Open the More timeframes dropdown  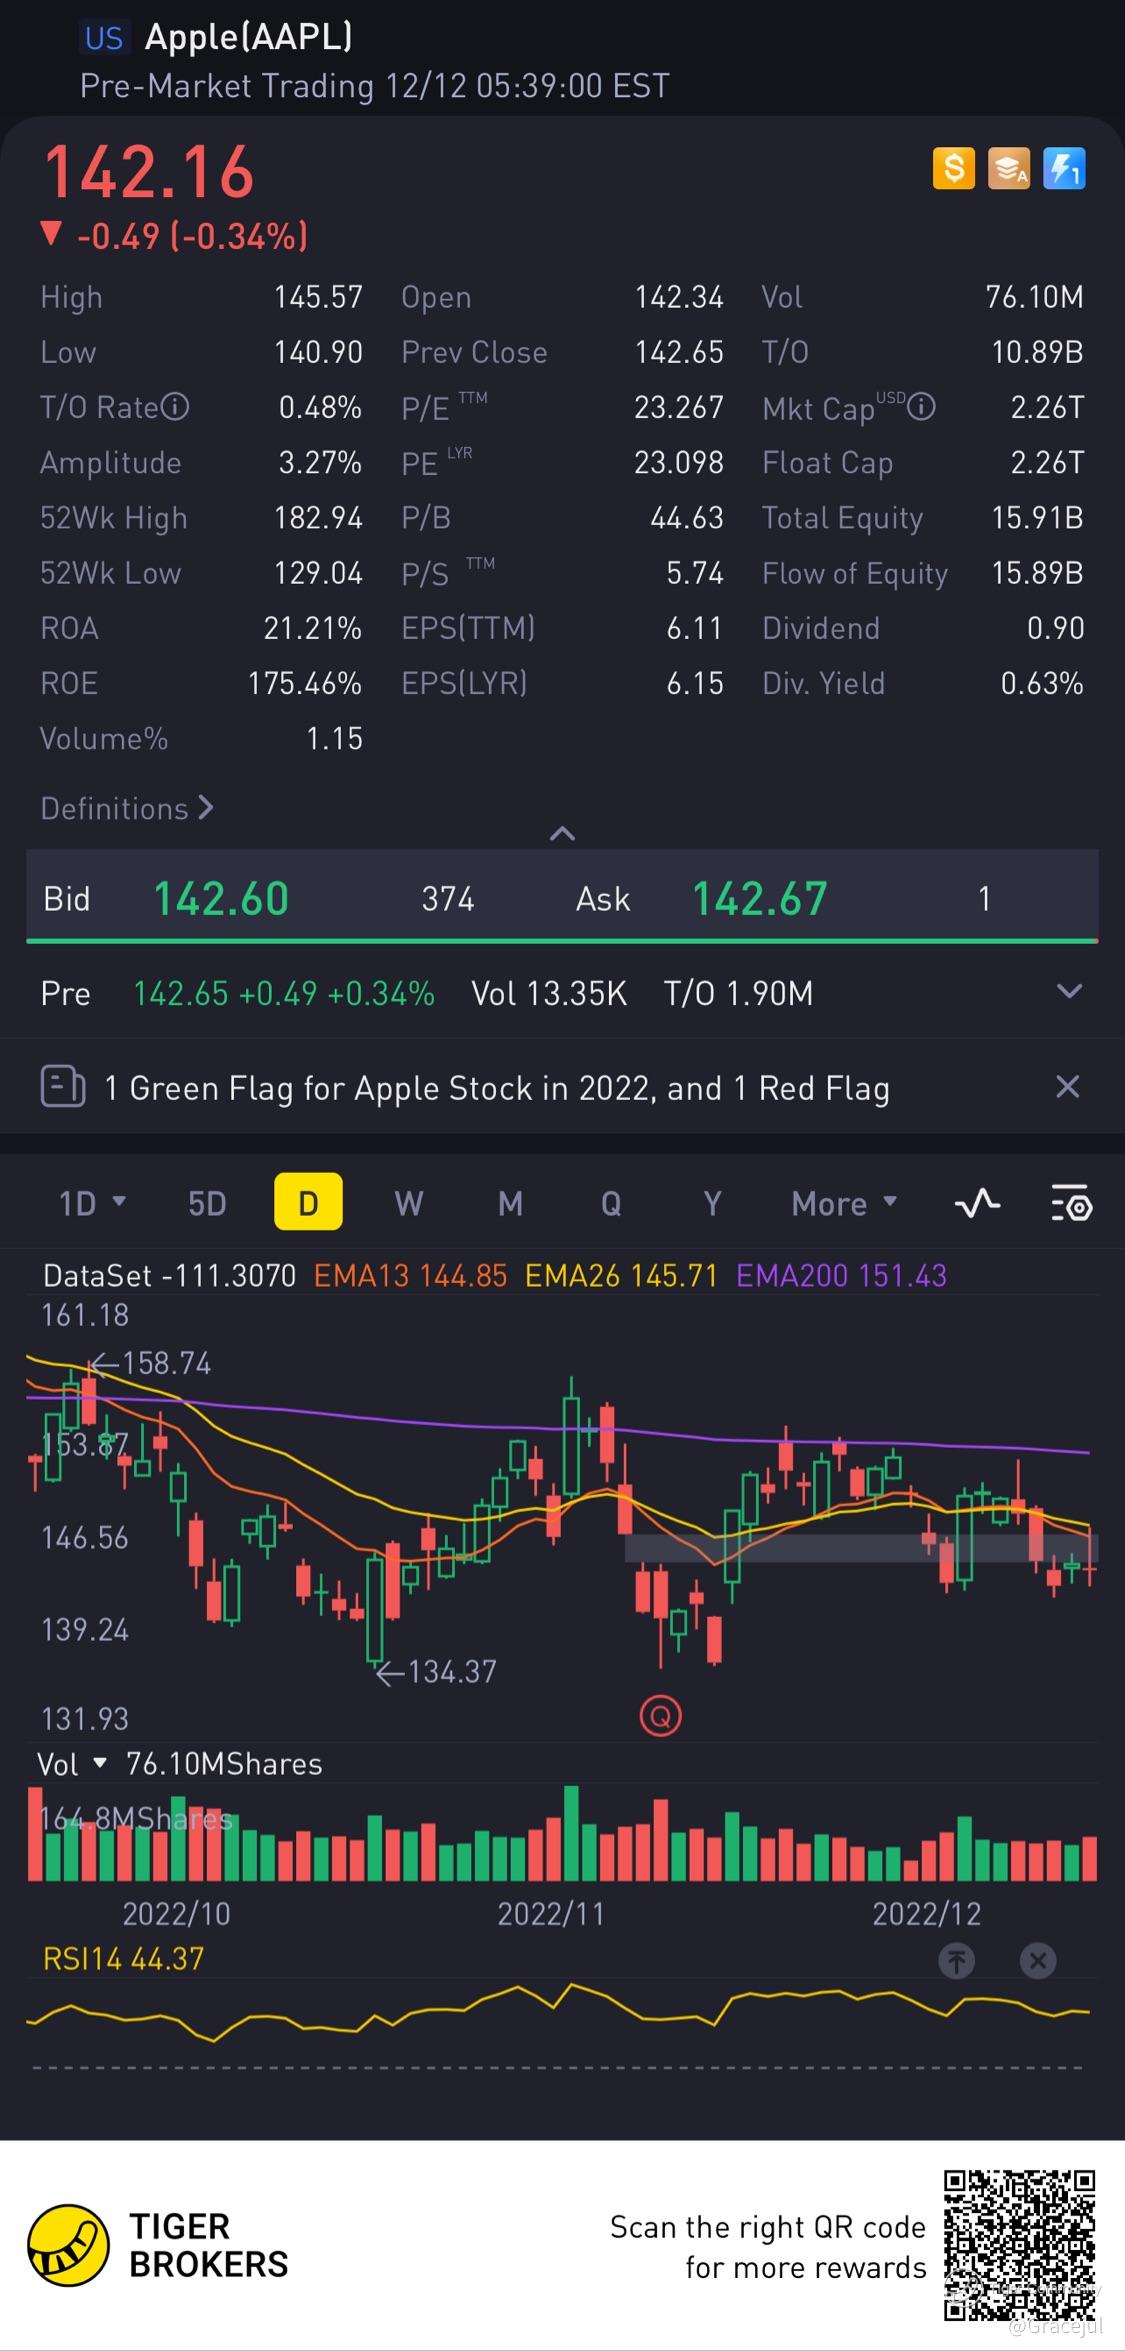[x=844, y=1203]
